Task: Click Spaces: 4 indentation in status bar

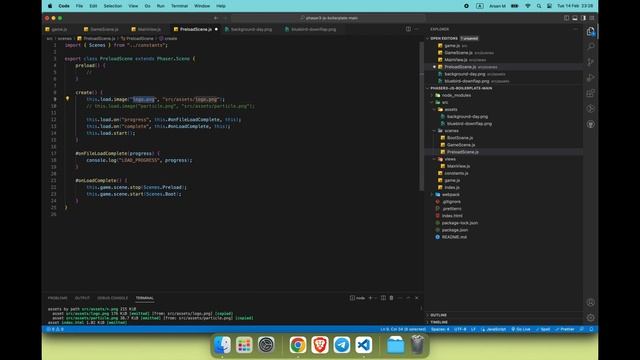Action: click(440, 329)
